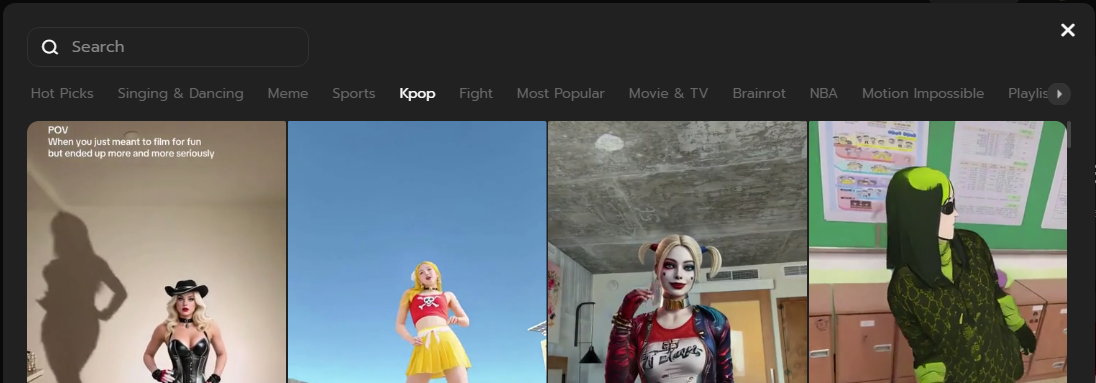Show more categories with right arrow
Screen dimensions: 1096x383
(x=1059, y=94)
